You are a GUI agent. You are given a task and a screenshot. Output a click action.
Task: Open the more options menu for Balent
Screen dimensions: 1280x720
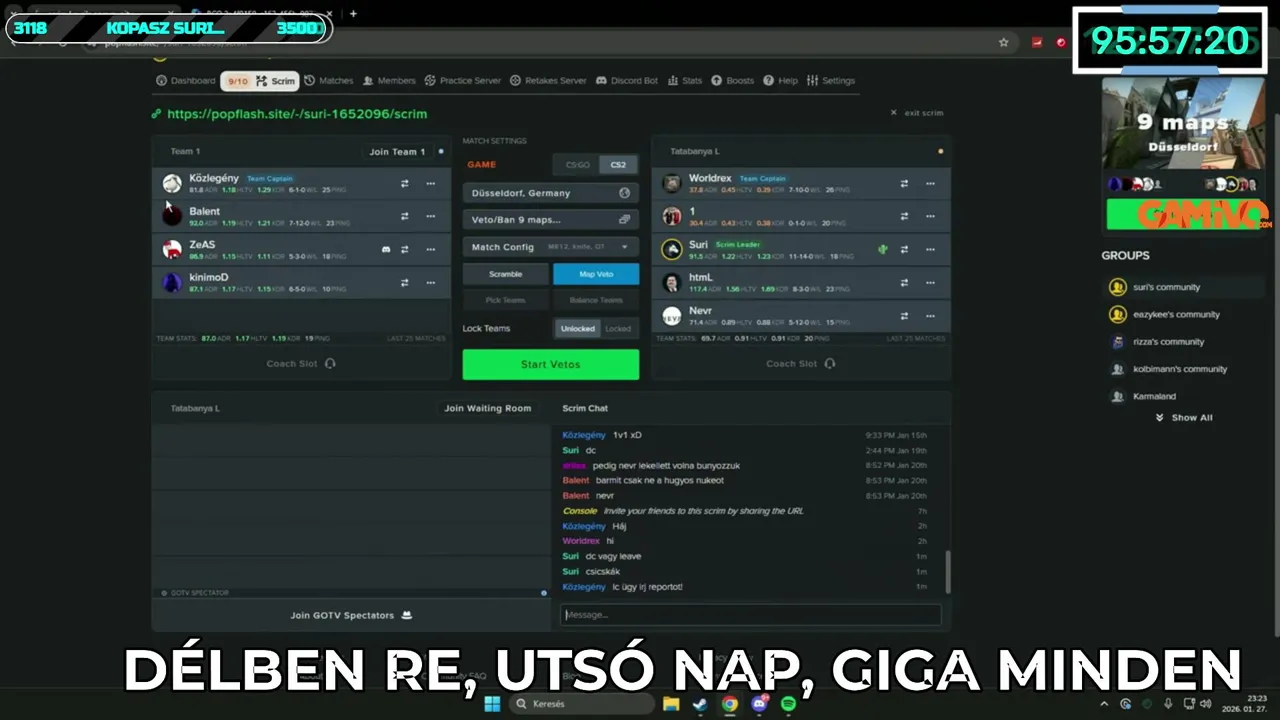431,216
